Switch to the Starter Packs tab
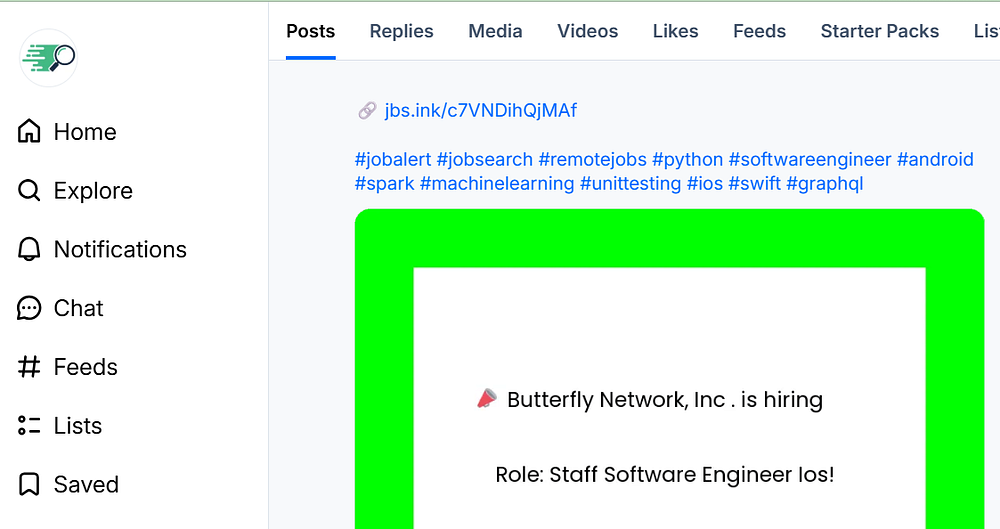 879,31
